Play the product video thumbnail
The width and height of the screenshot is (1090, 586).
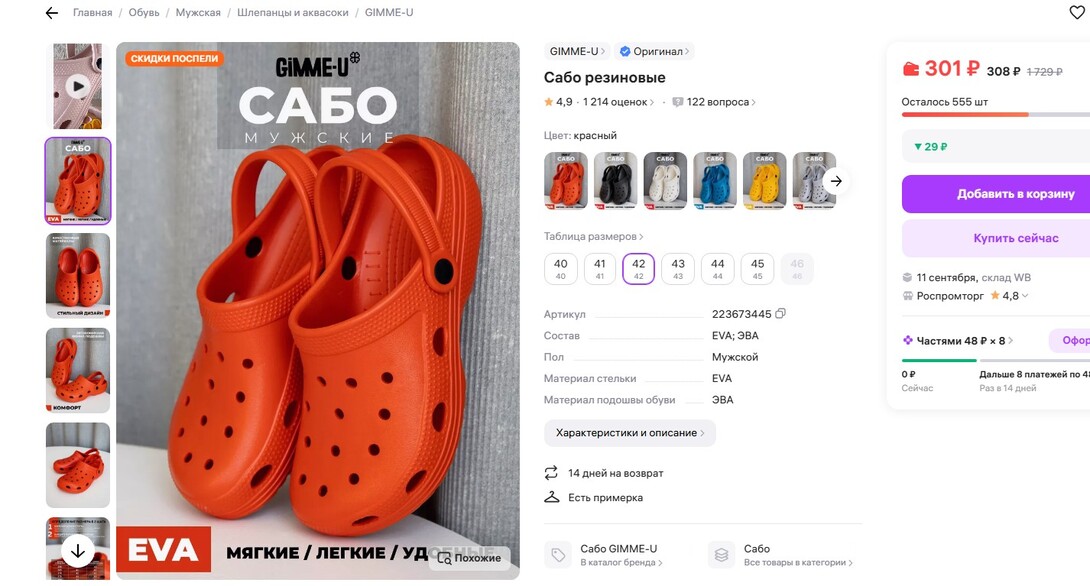pos(78,86)
